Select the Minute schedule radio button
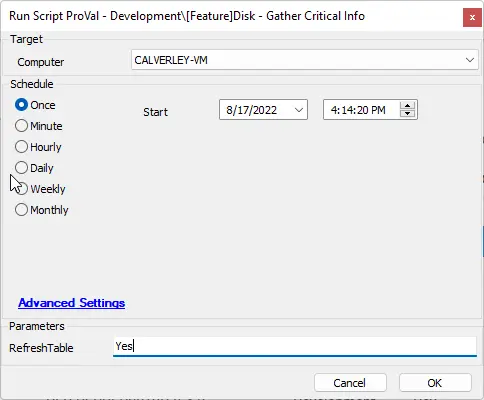 (21, 126)
